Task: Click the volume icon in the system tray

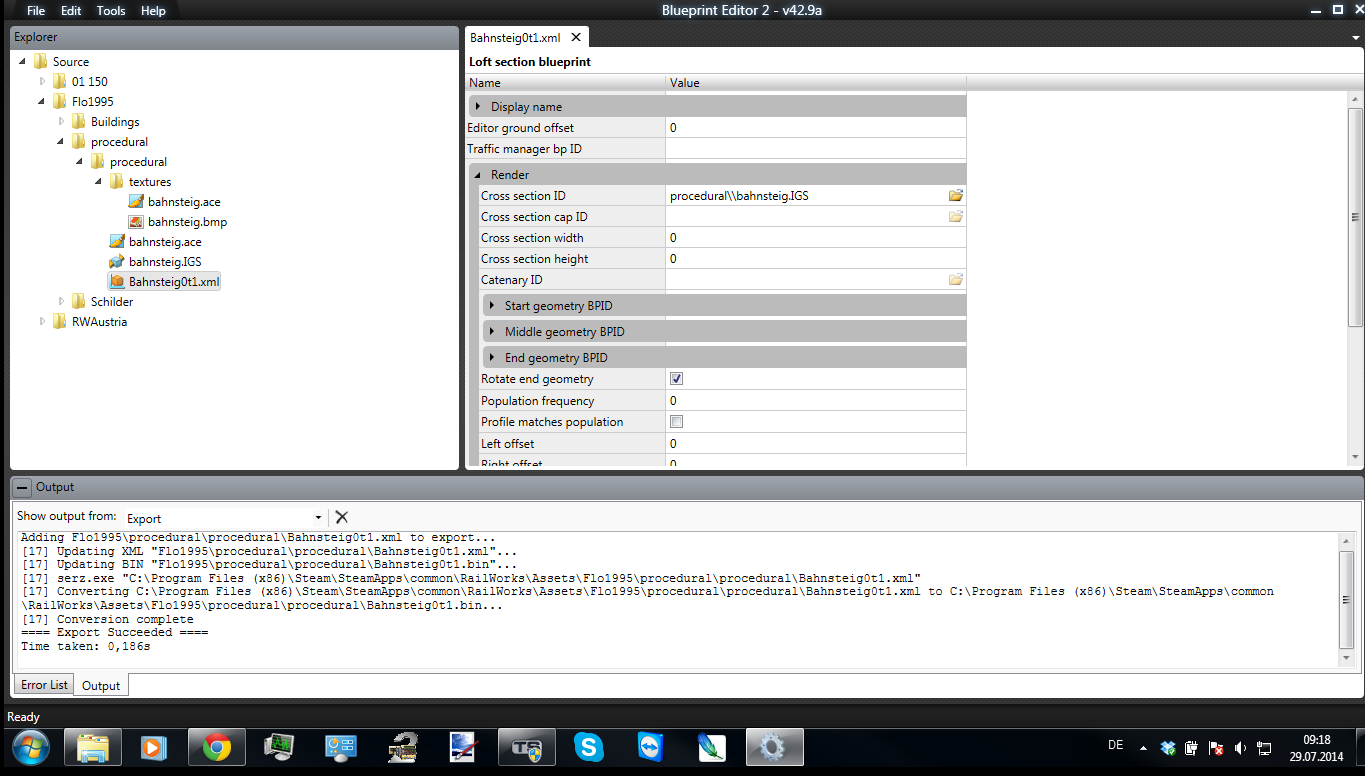Action: coord(1240,748)
